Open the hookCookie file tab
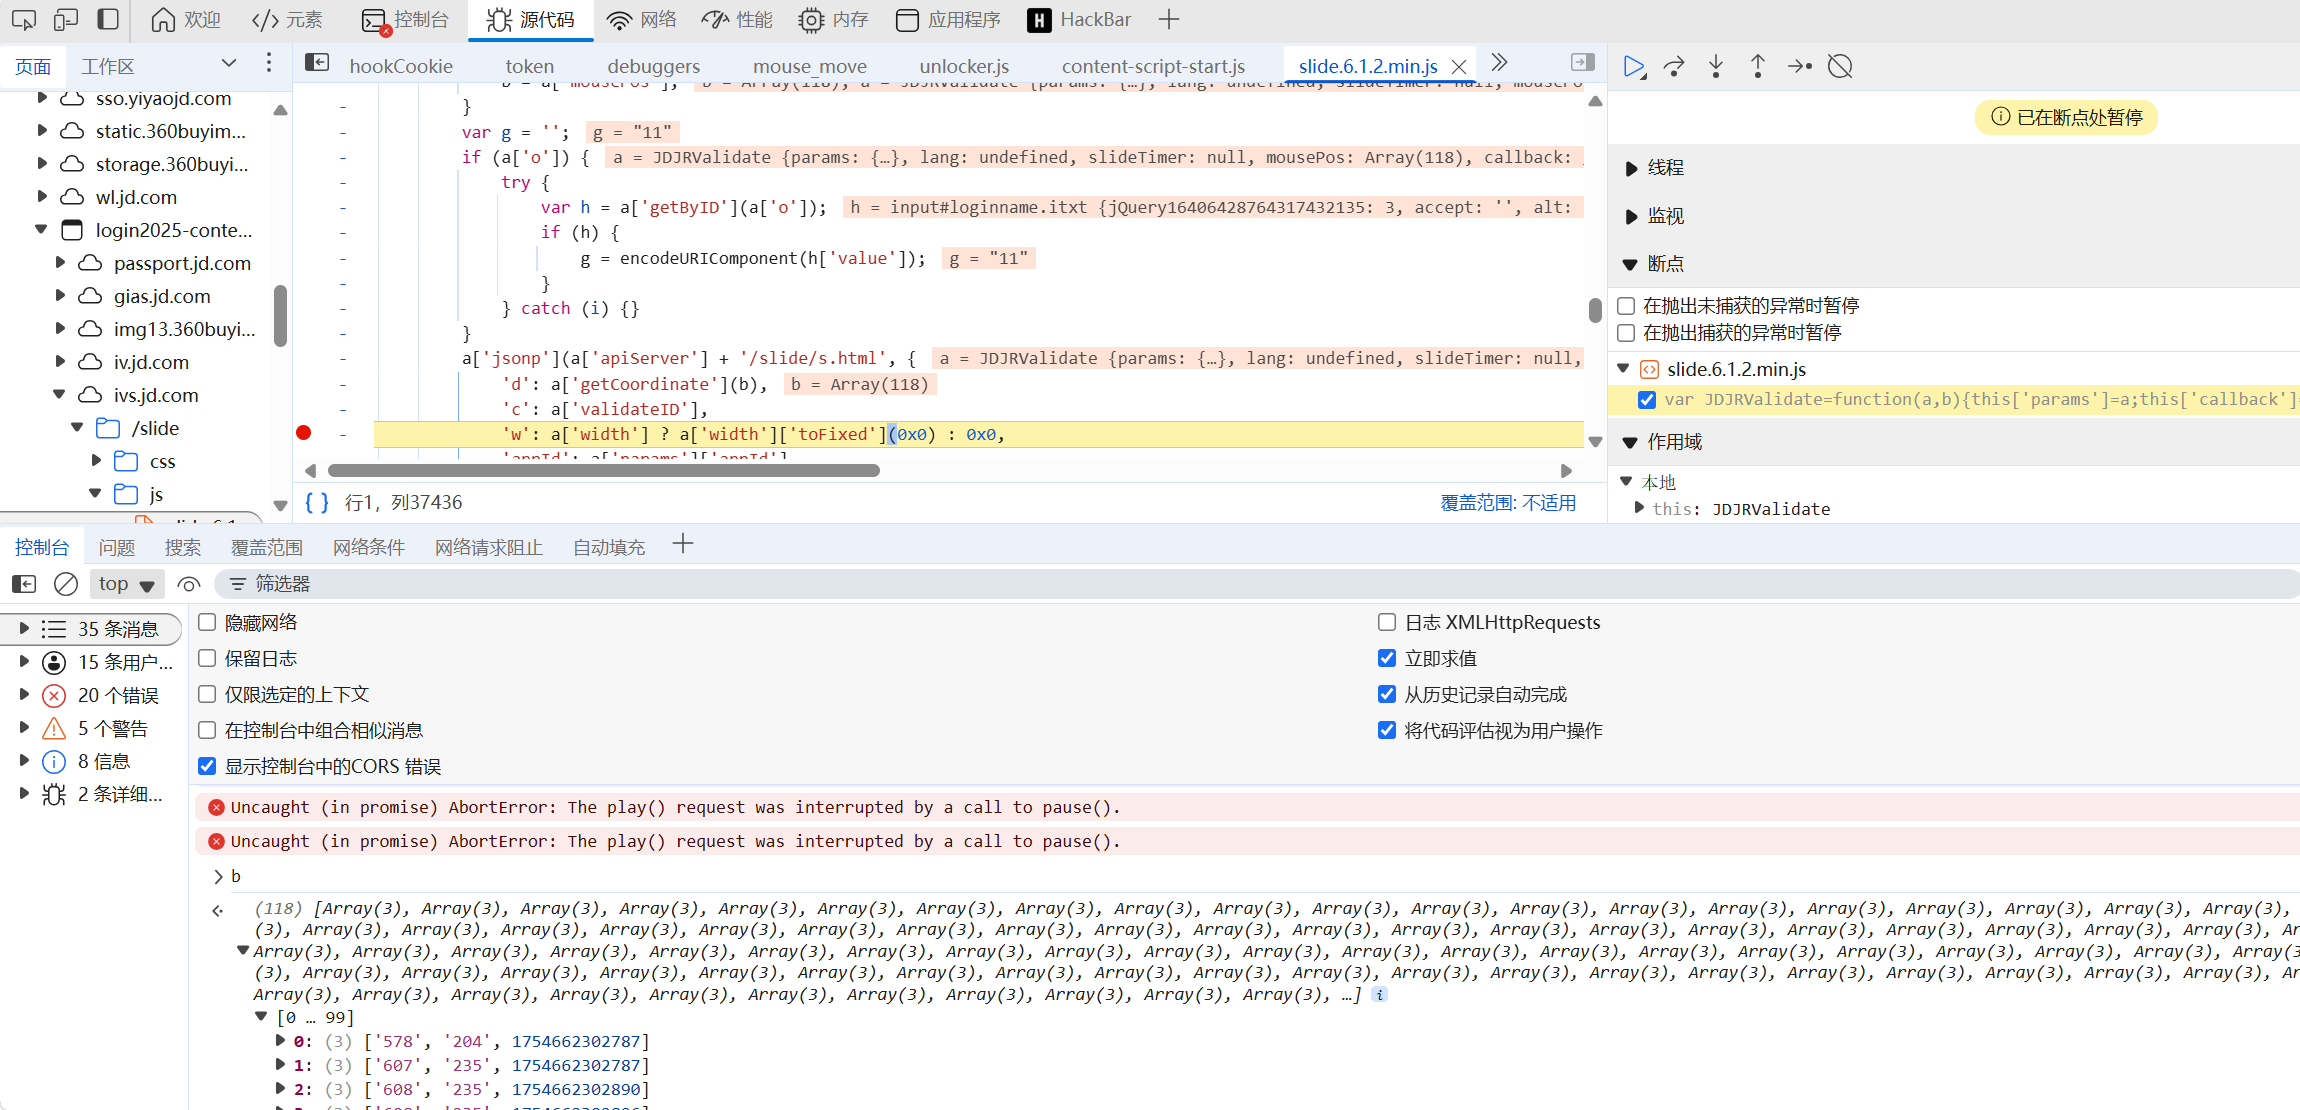This screenshot has height=1110, width=2300. tap(400, 66)
